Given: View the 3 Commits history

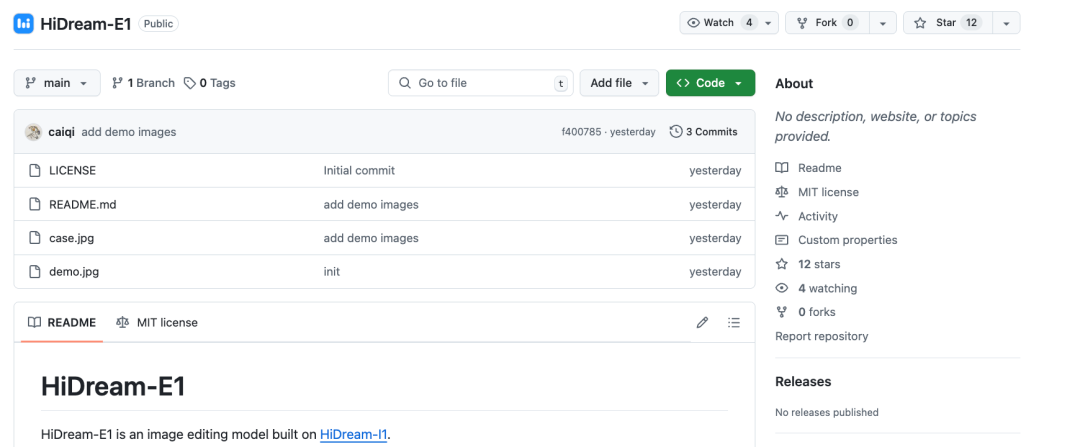Looking at the screenshot, I should tap(703, 132).
